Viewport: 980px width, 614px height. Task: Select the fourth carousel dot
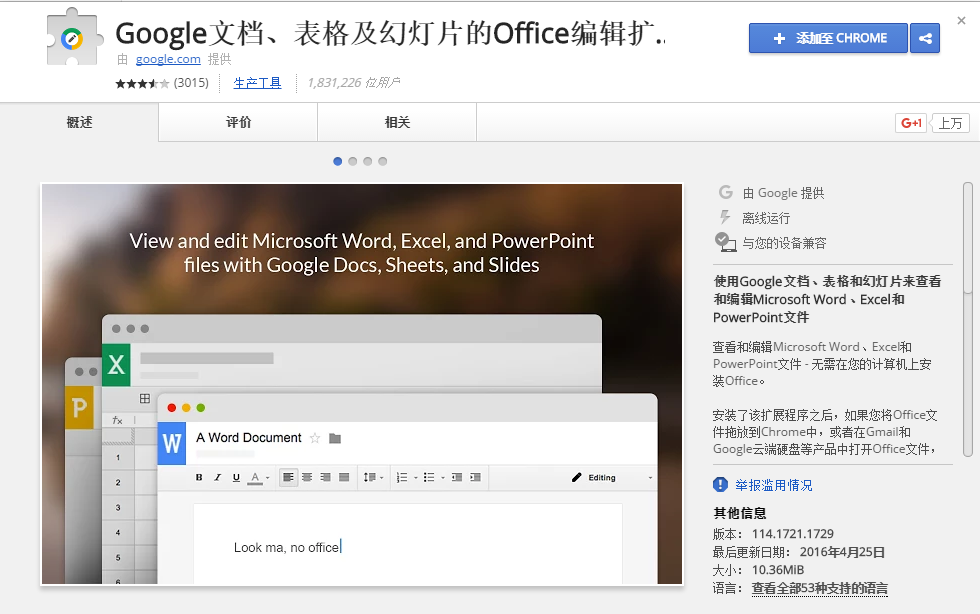click(x=382, y=161)
